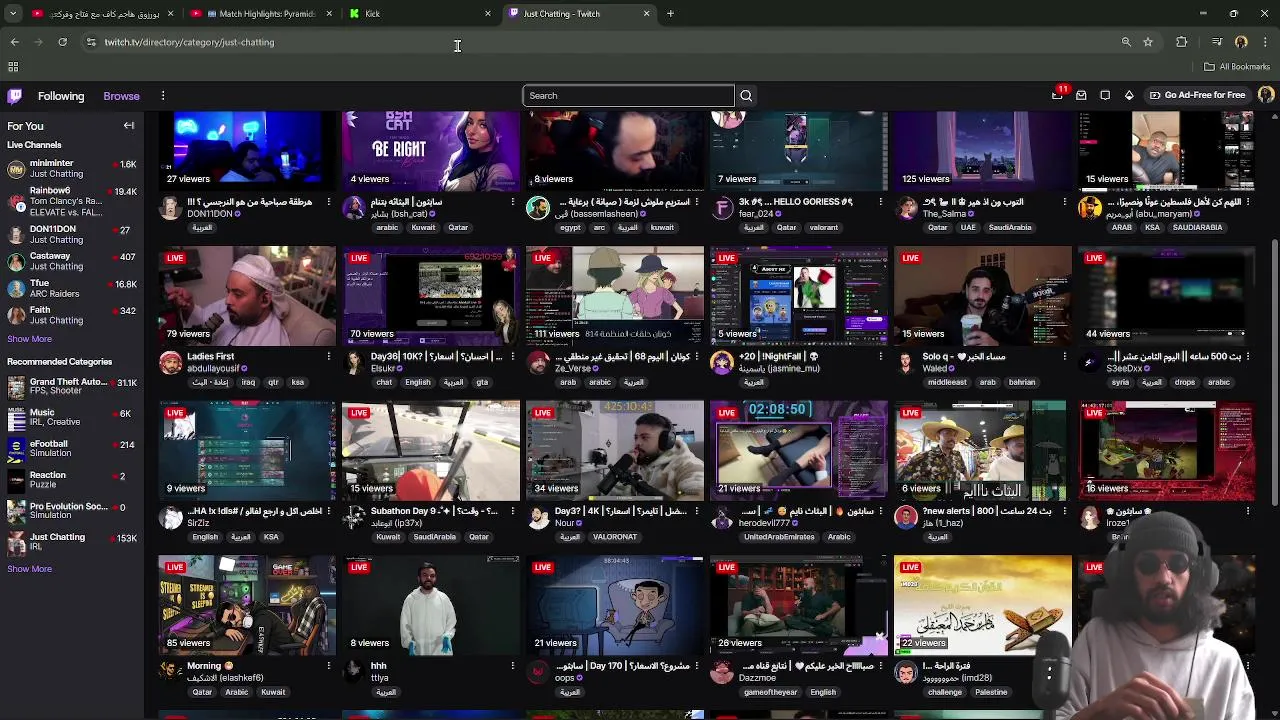Click the egypt tag under bassemlasheen stream
The height and width of the screenshot is (720, 1280).
tap(570, 227)
